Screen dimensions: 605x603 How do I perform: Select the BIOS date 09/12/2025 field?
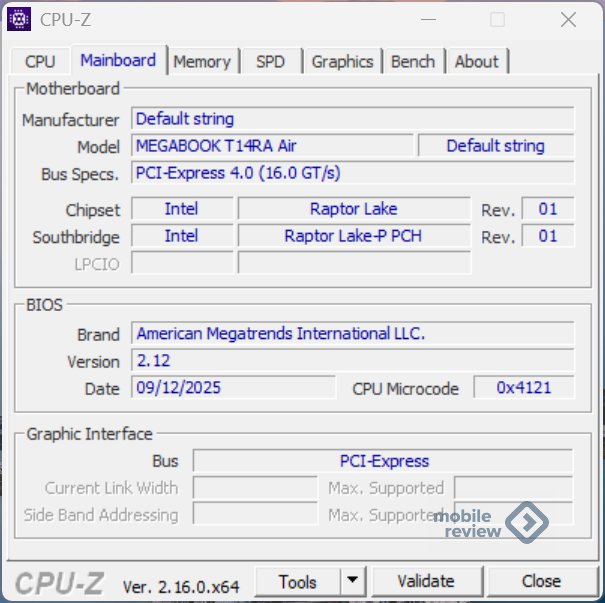click(232, 388)
